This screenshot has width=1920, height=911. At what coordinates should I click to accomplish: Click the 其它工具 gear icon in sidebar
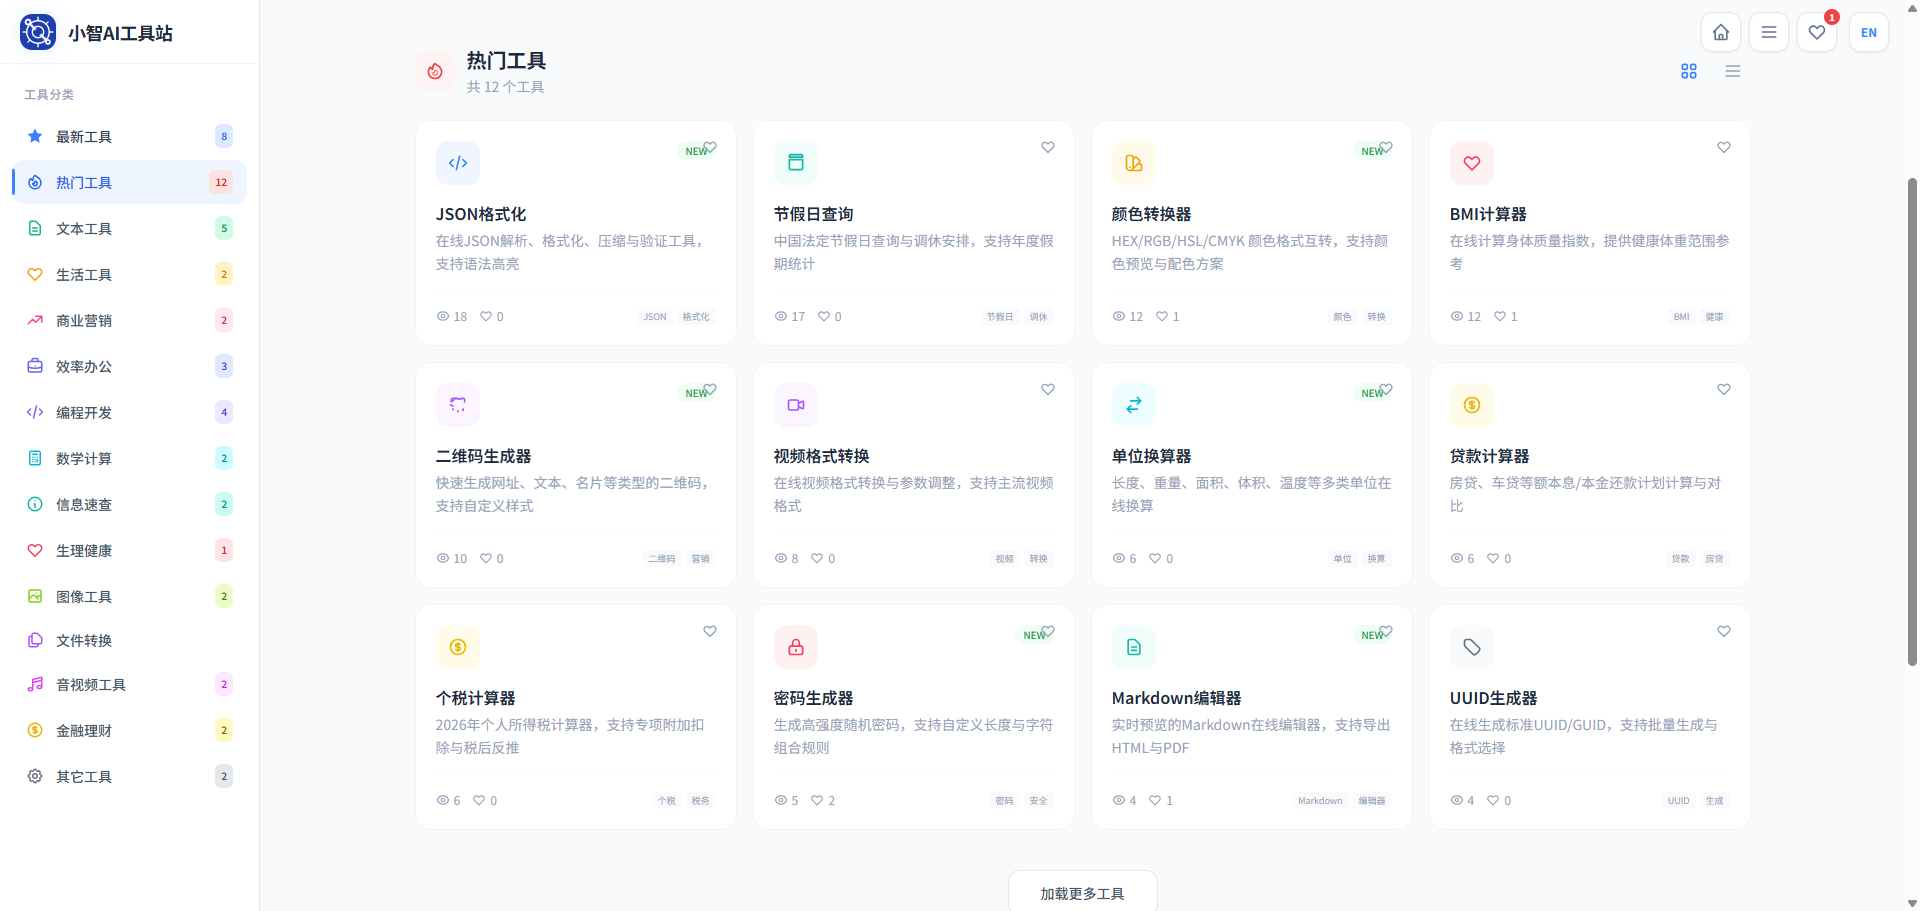tap(35, 776)
